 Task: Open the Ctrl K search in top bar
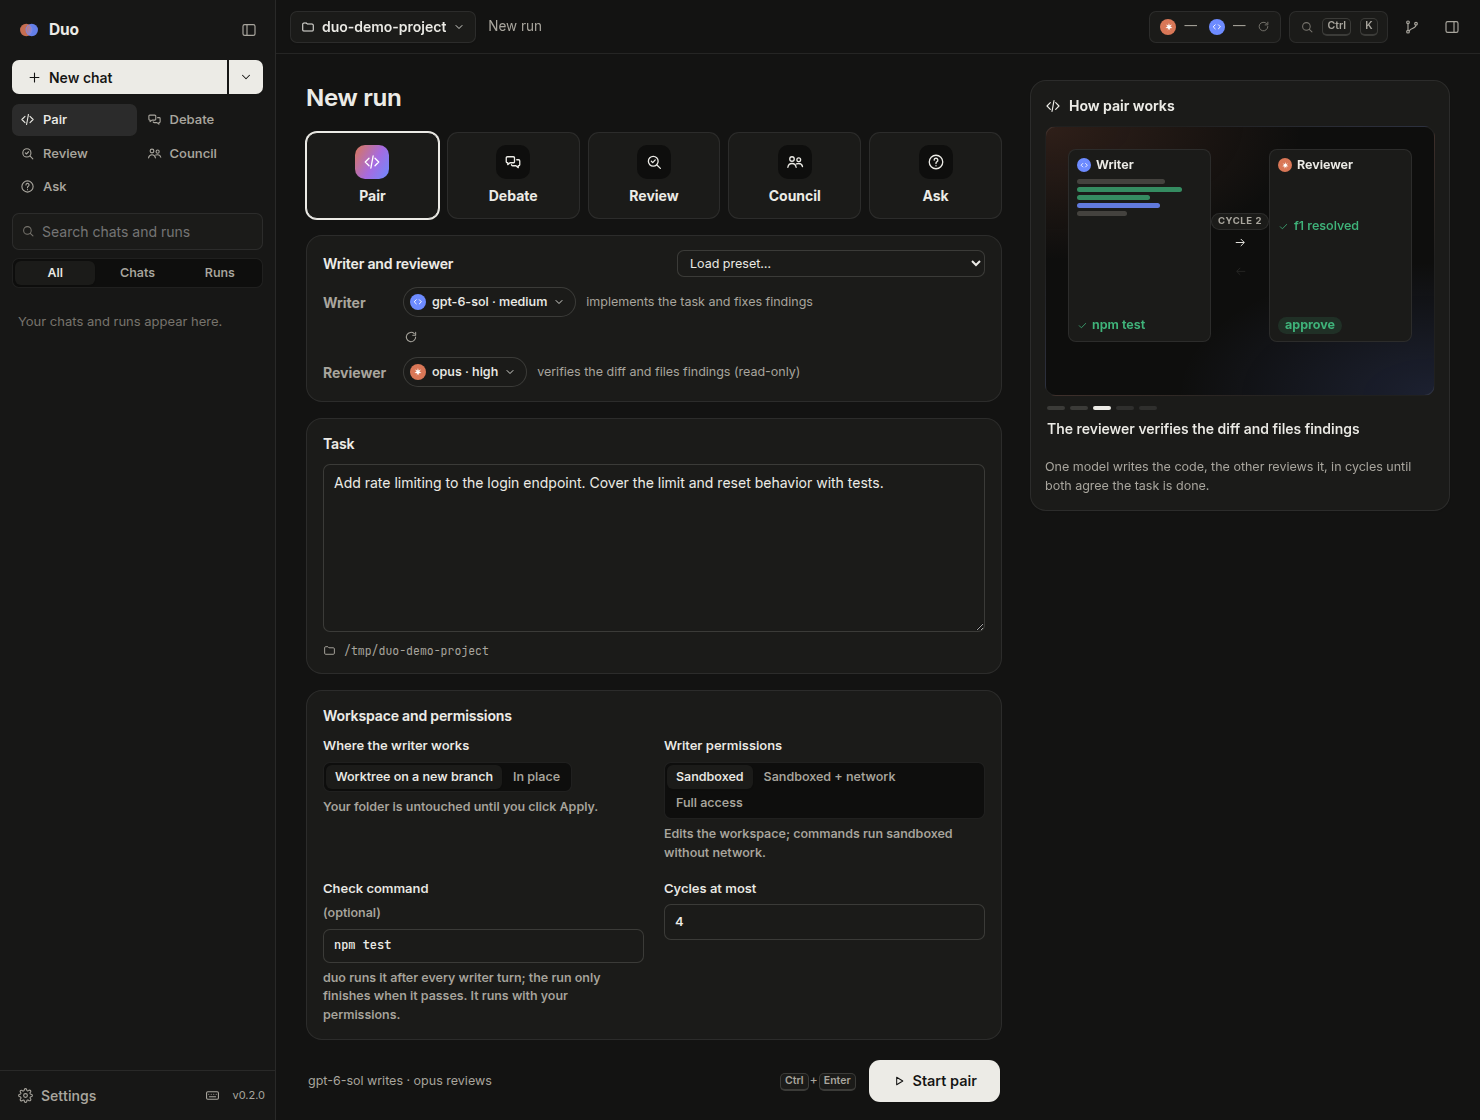coord(1338,27)
